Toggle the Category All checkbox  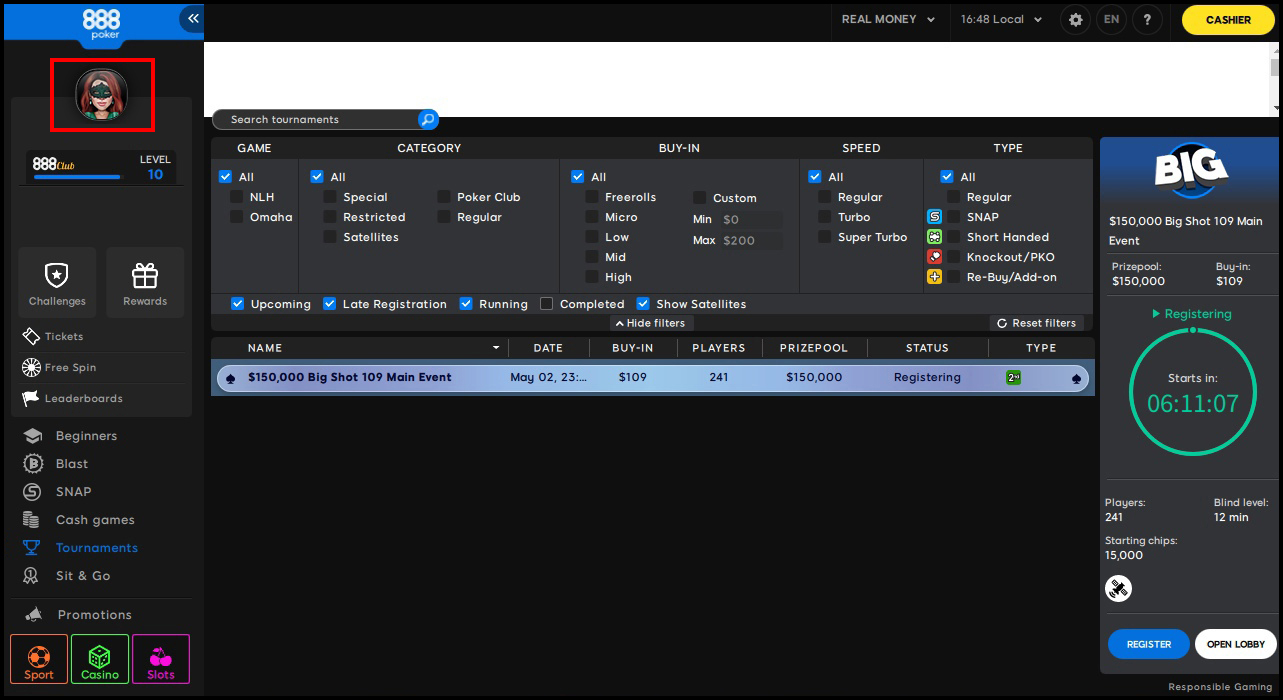[317, 177]
